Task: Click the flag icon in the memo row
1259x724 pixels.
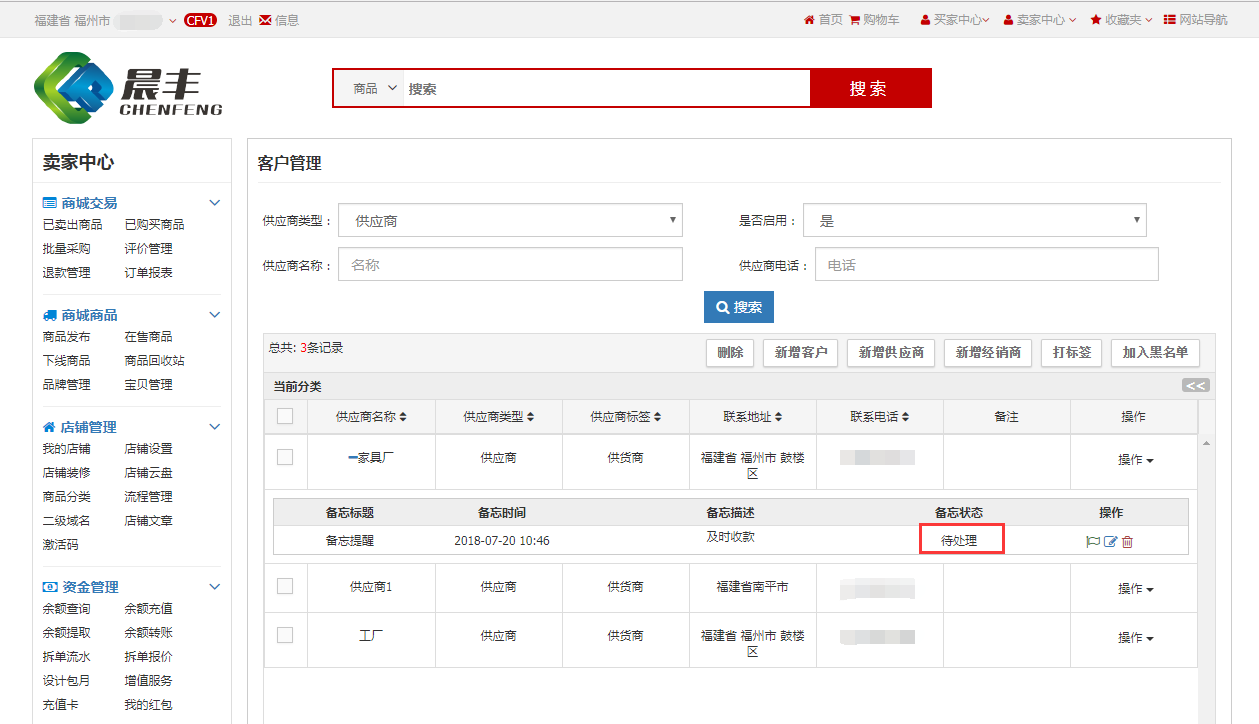Action: pyautogui.click(x=1093, y=542)
